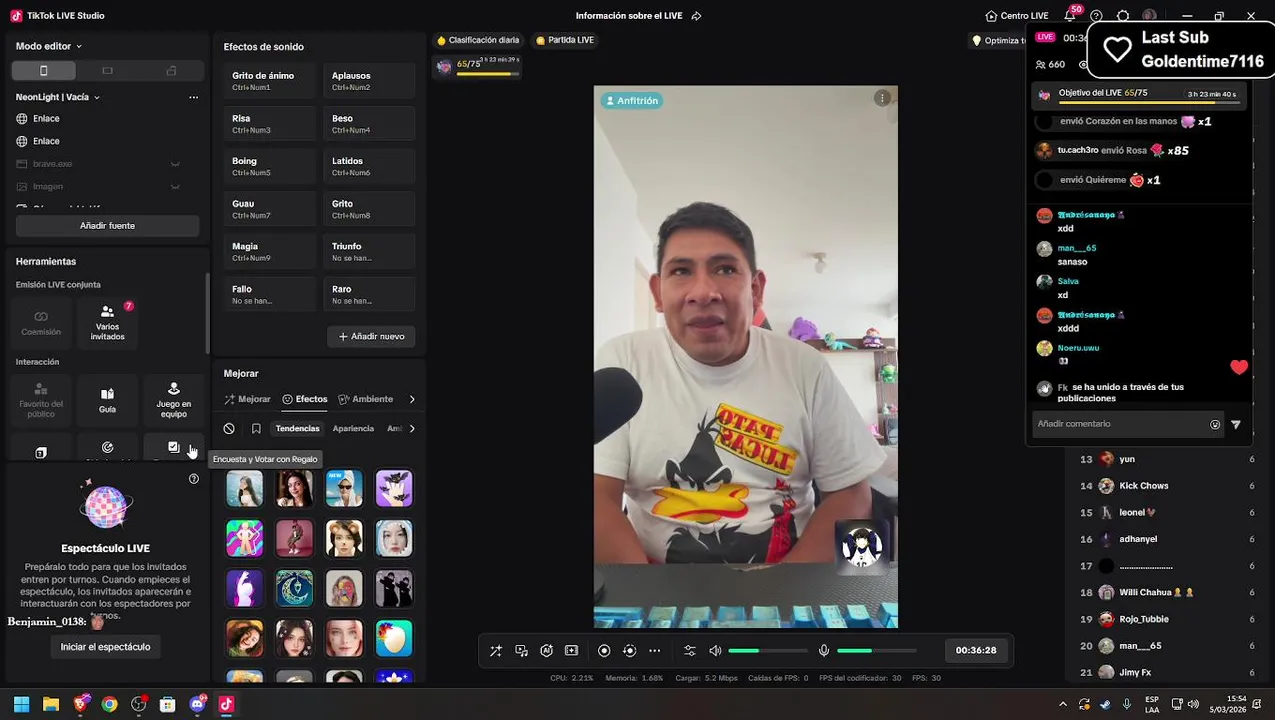The image size is (1275, 720).
Task: Toggle visibility of brave.exe source
Action: (175, 164)
